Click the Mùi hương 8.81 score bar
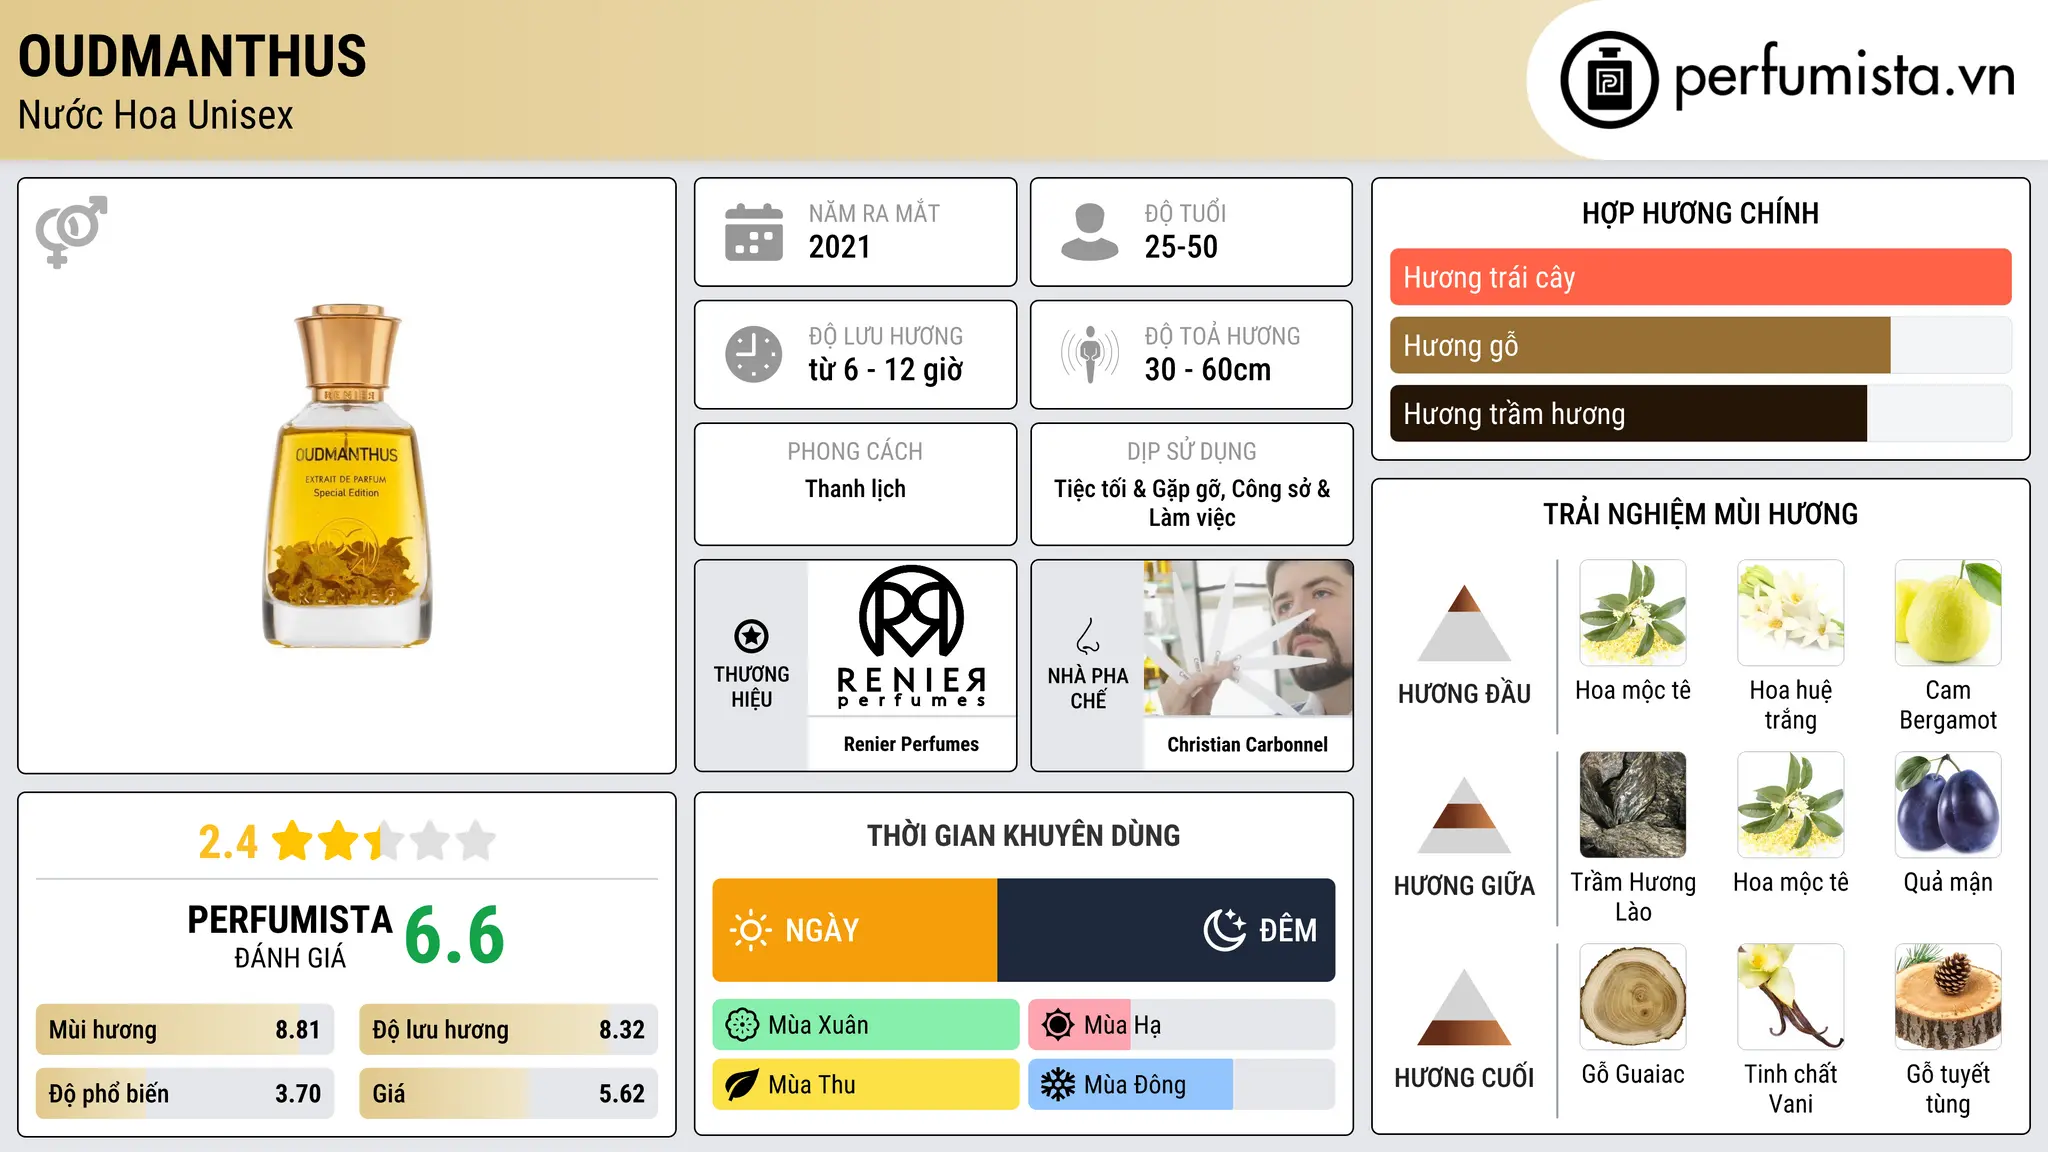 click(x=185, y=1030)
